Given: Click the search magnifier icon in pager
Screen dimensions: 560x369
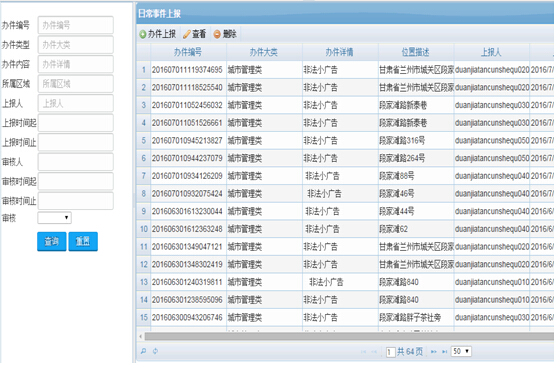Looking at the screenshot, I should tap(143, 351).
